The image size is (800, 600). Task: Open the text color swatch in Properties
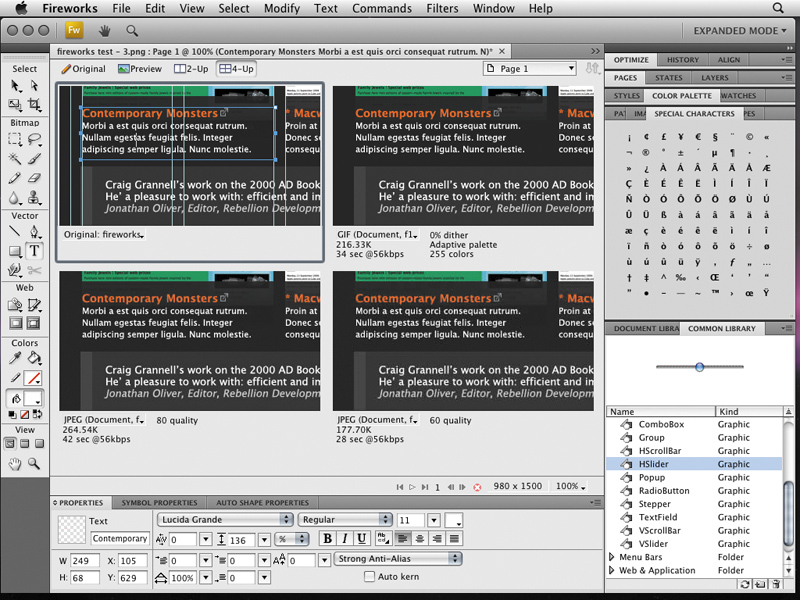(x=454, y=520)
